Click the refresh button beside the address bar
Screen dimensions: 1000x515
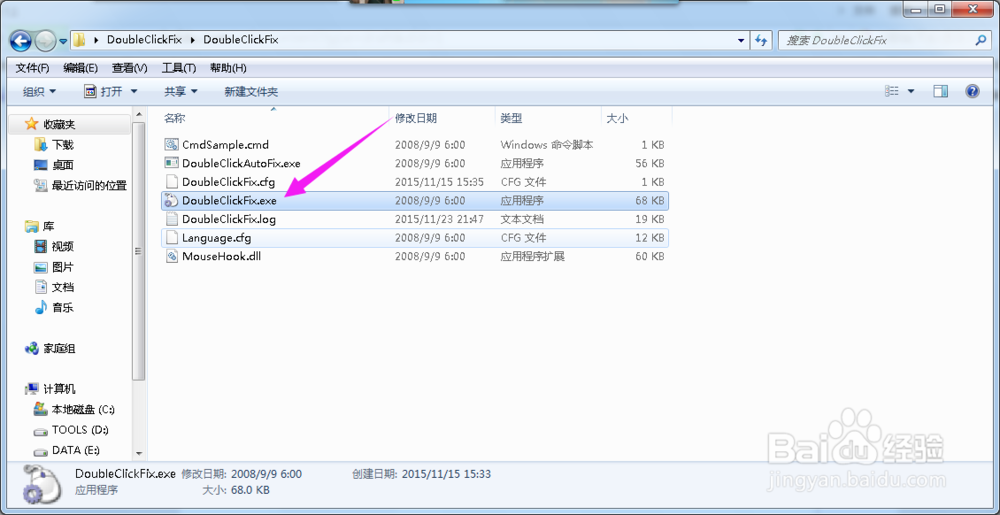tap(760, 40)
